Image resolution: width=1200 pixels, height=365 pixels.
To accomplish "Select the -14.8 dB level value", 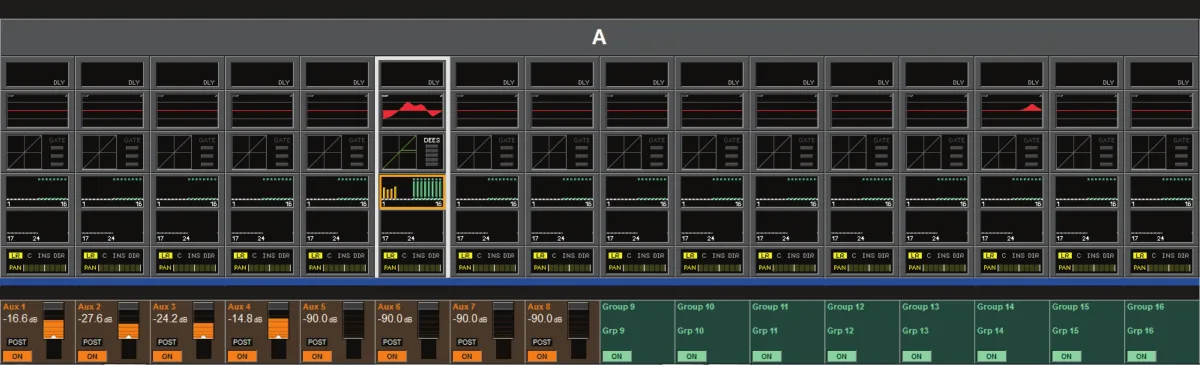I will [245, 319].
